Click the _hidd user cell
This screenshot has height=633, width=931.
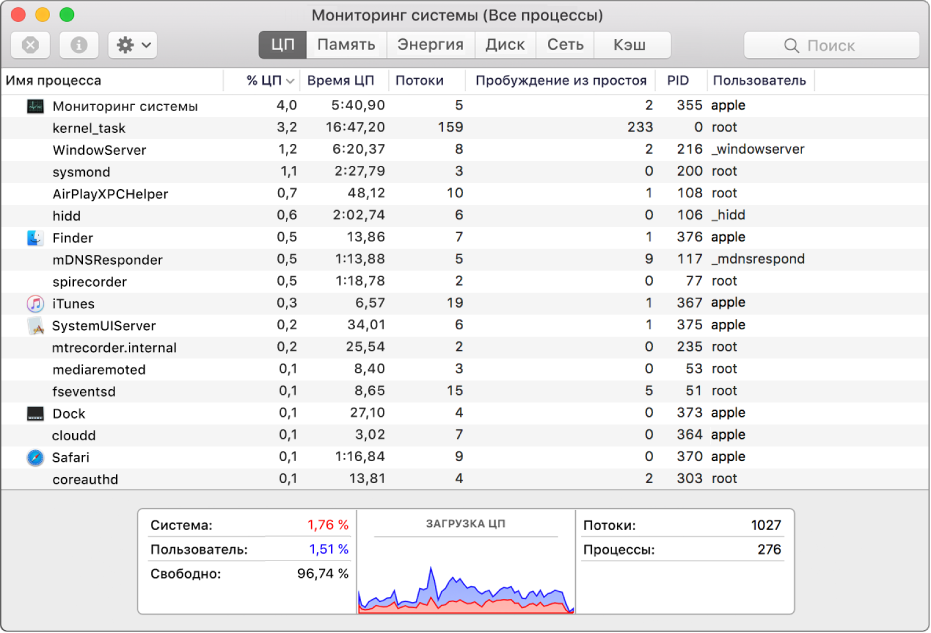729,216
